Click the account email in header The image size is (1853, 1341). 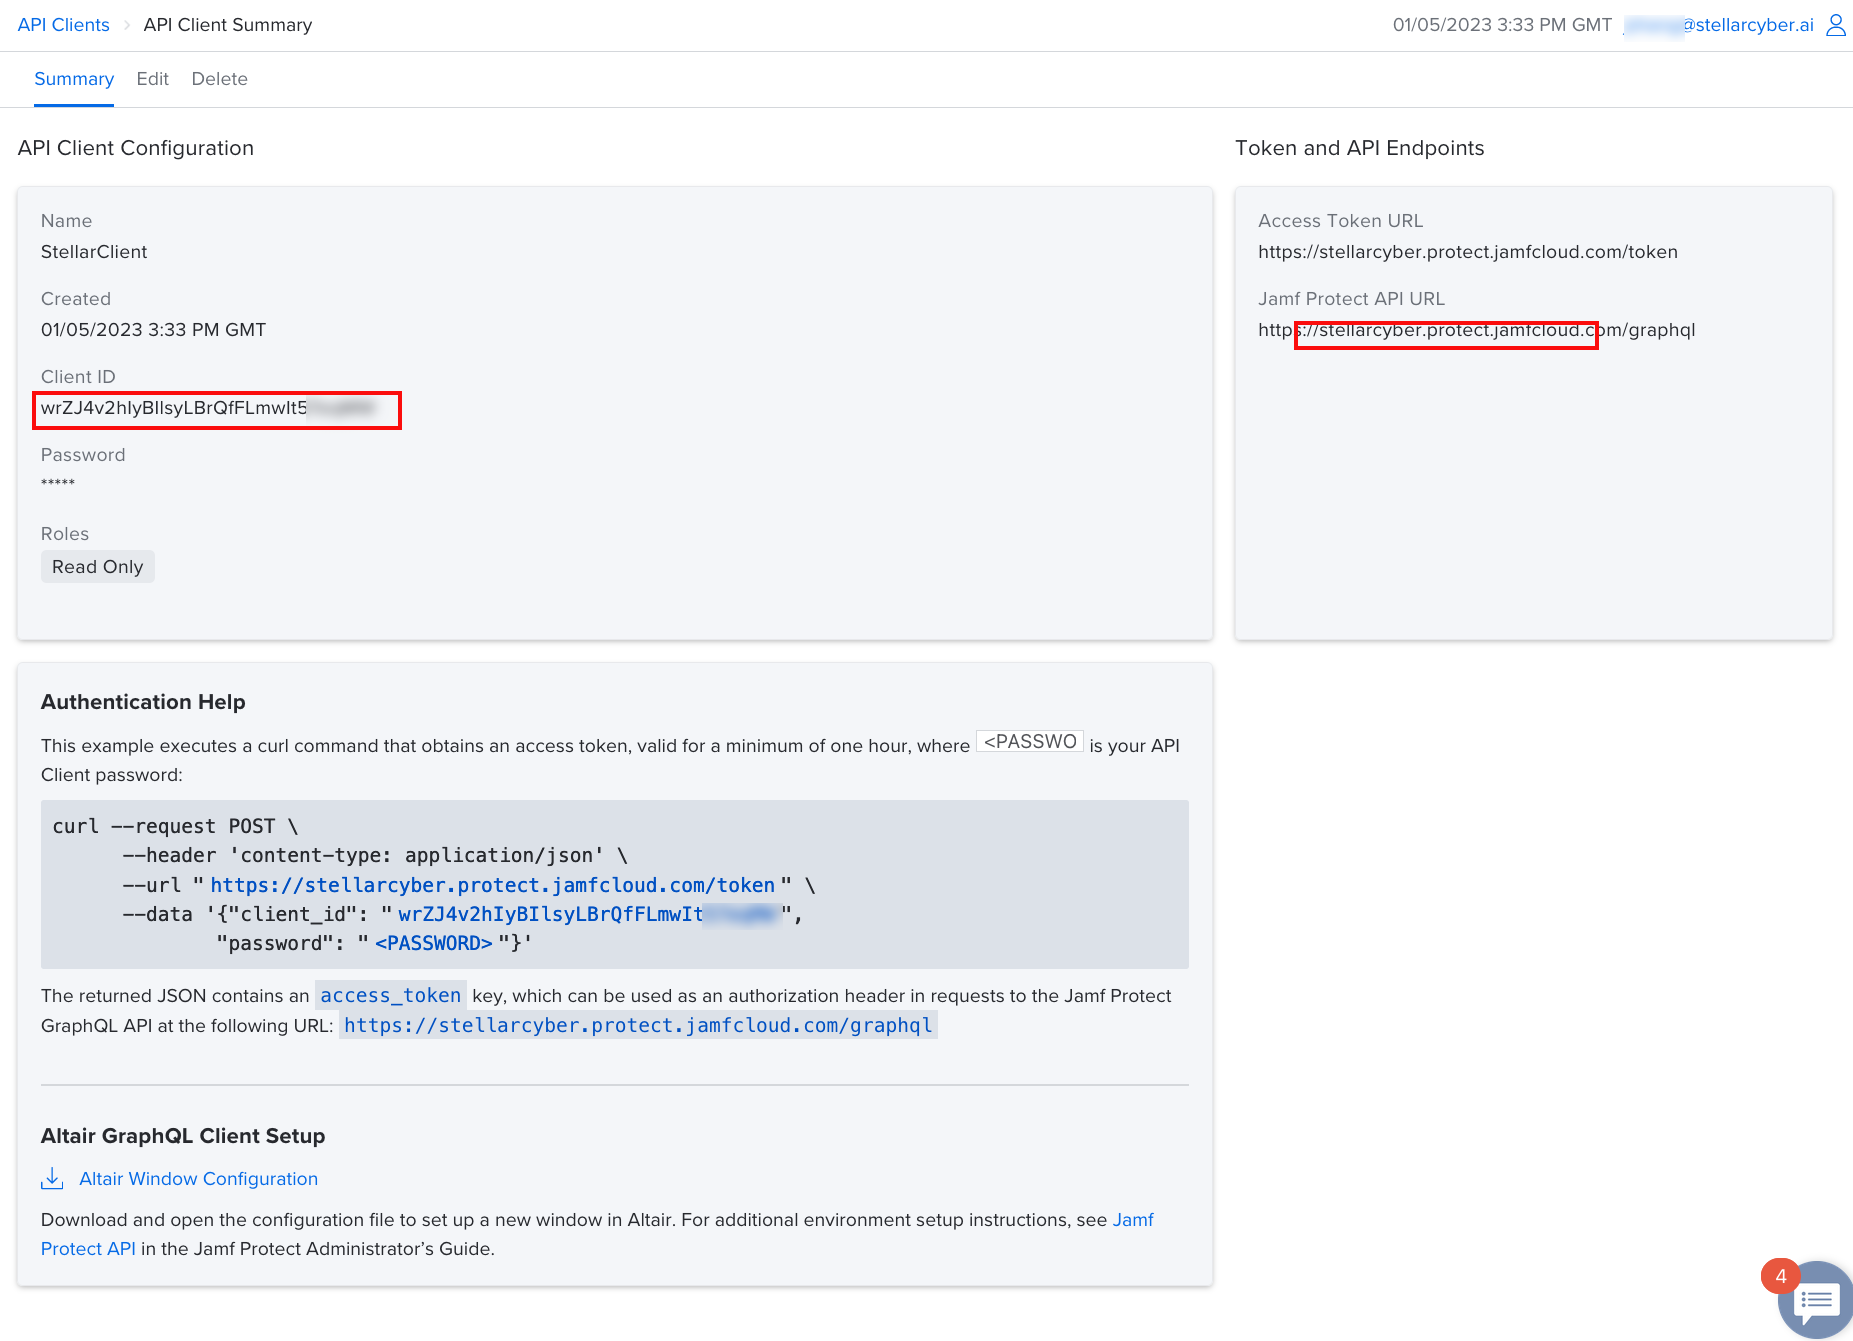(1718, 25)
